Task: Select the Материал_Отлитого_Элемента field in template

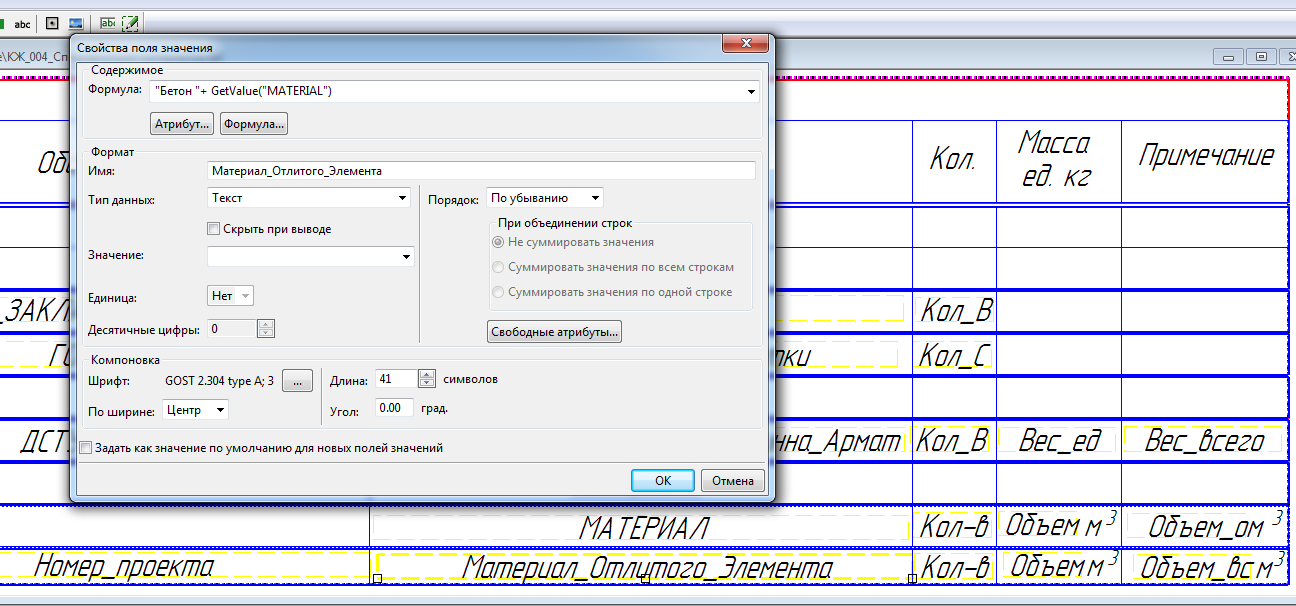Action: pos(646,568)
